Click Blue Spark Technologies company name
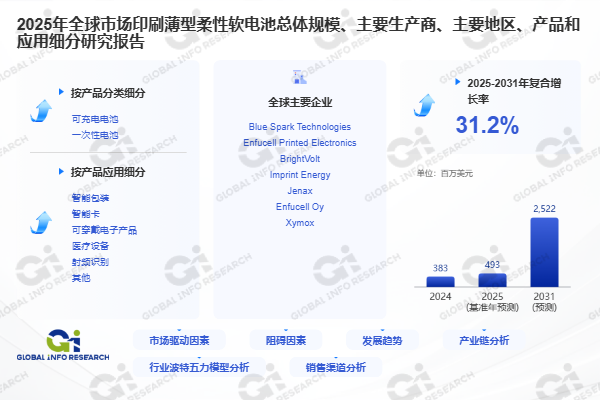Image resolution: width=600 pixels, height=400 pixels. 300,127
